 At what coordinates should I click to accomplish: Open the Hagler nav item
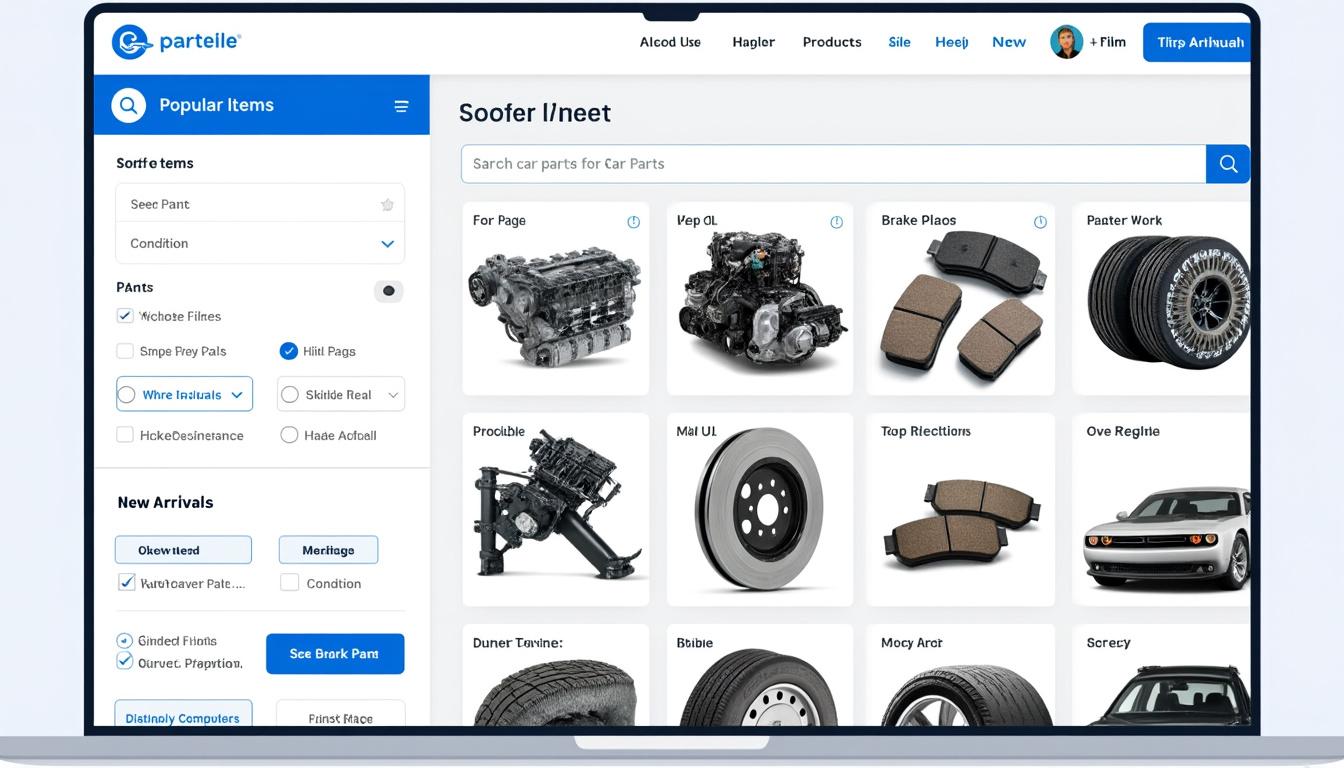pos(753,42)
